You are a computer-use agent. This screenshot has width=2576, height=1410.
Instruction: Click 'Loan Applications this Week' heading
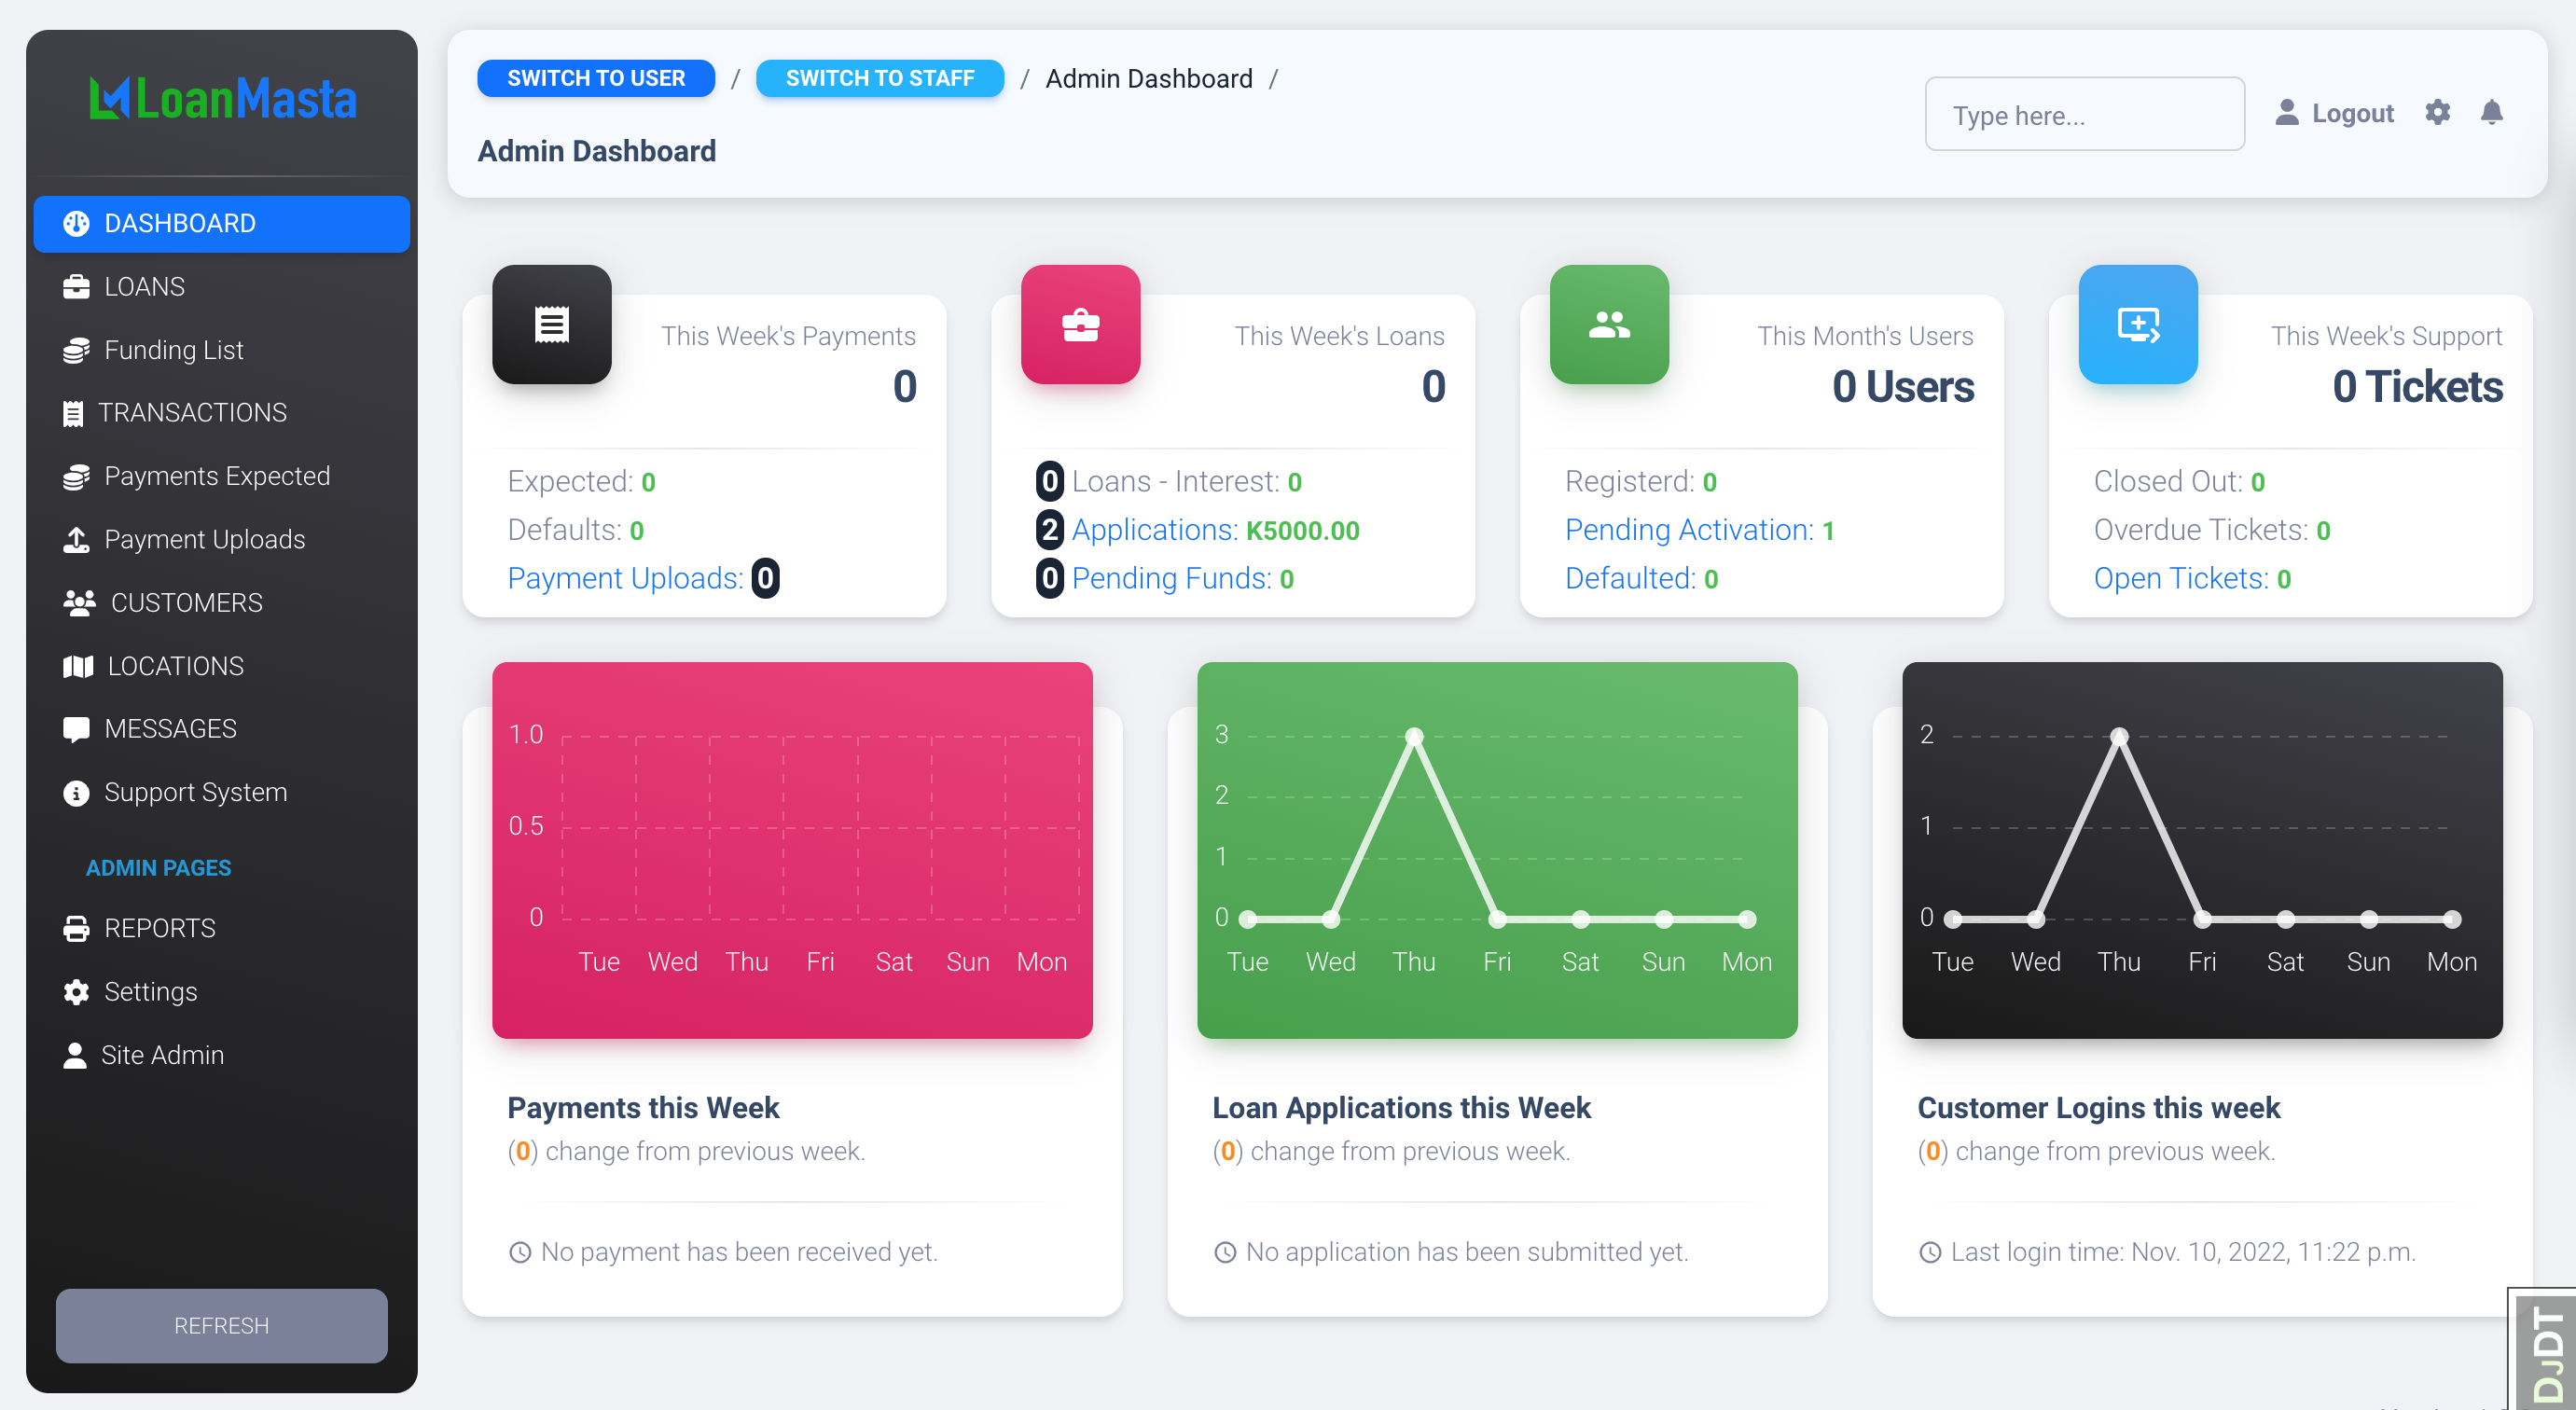point(1401,1108)
